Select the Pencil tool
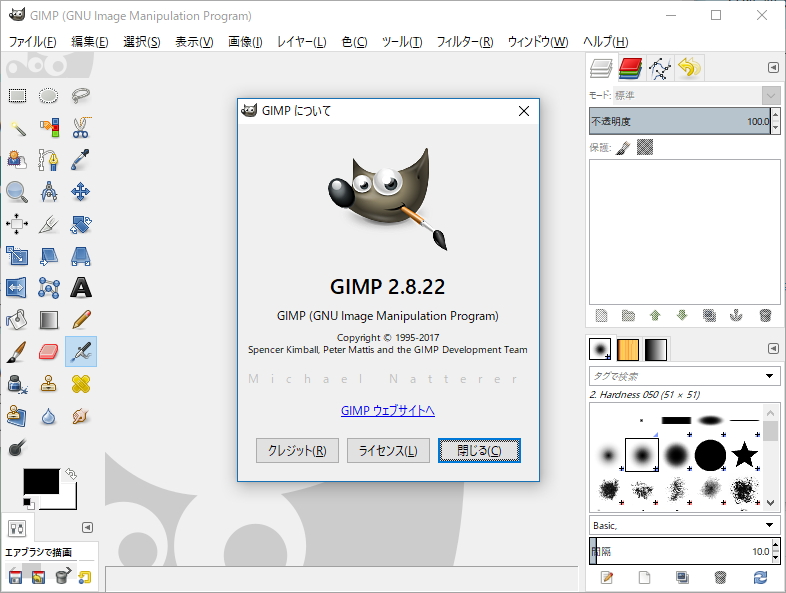The height and width of the screenshot is (593, 786). tap(81, 320)
